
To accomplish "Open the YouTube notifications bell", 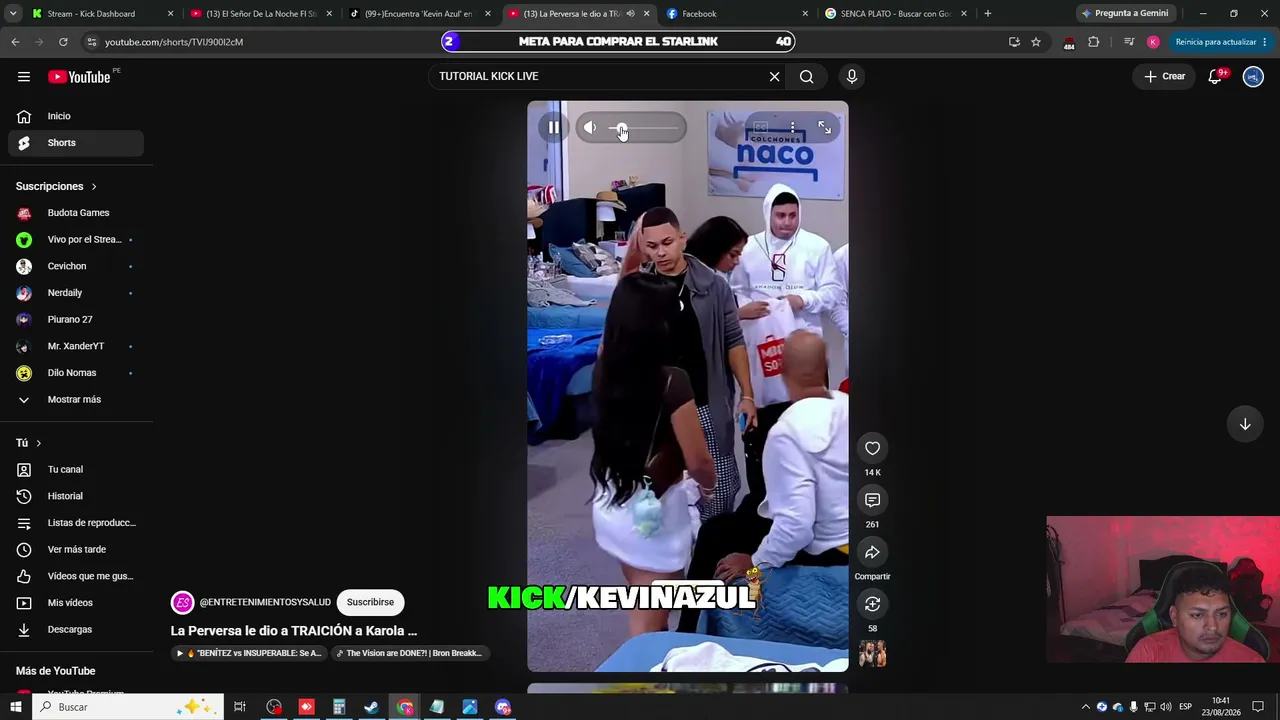I will click(x=1215, y=76).
